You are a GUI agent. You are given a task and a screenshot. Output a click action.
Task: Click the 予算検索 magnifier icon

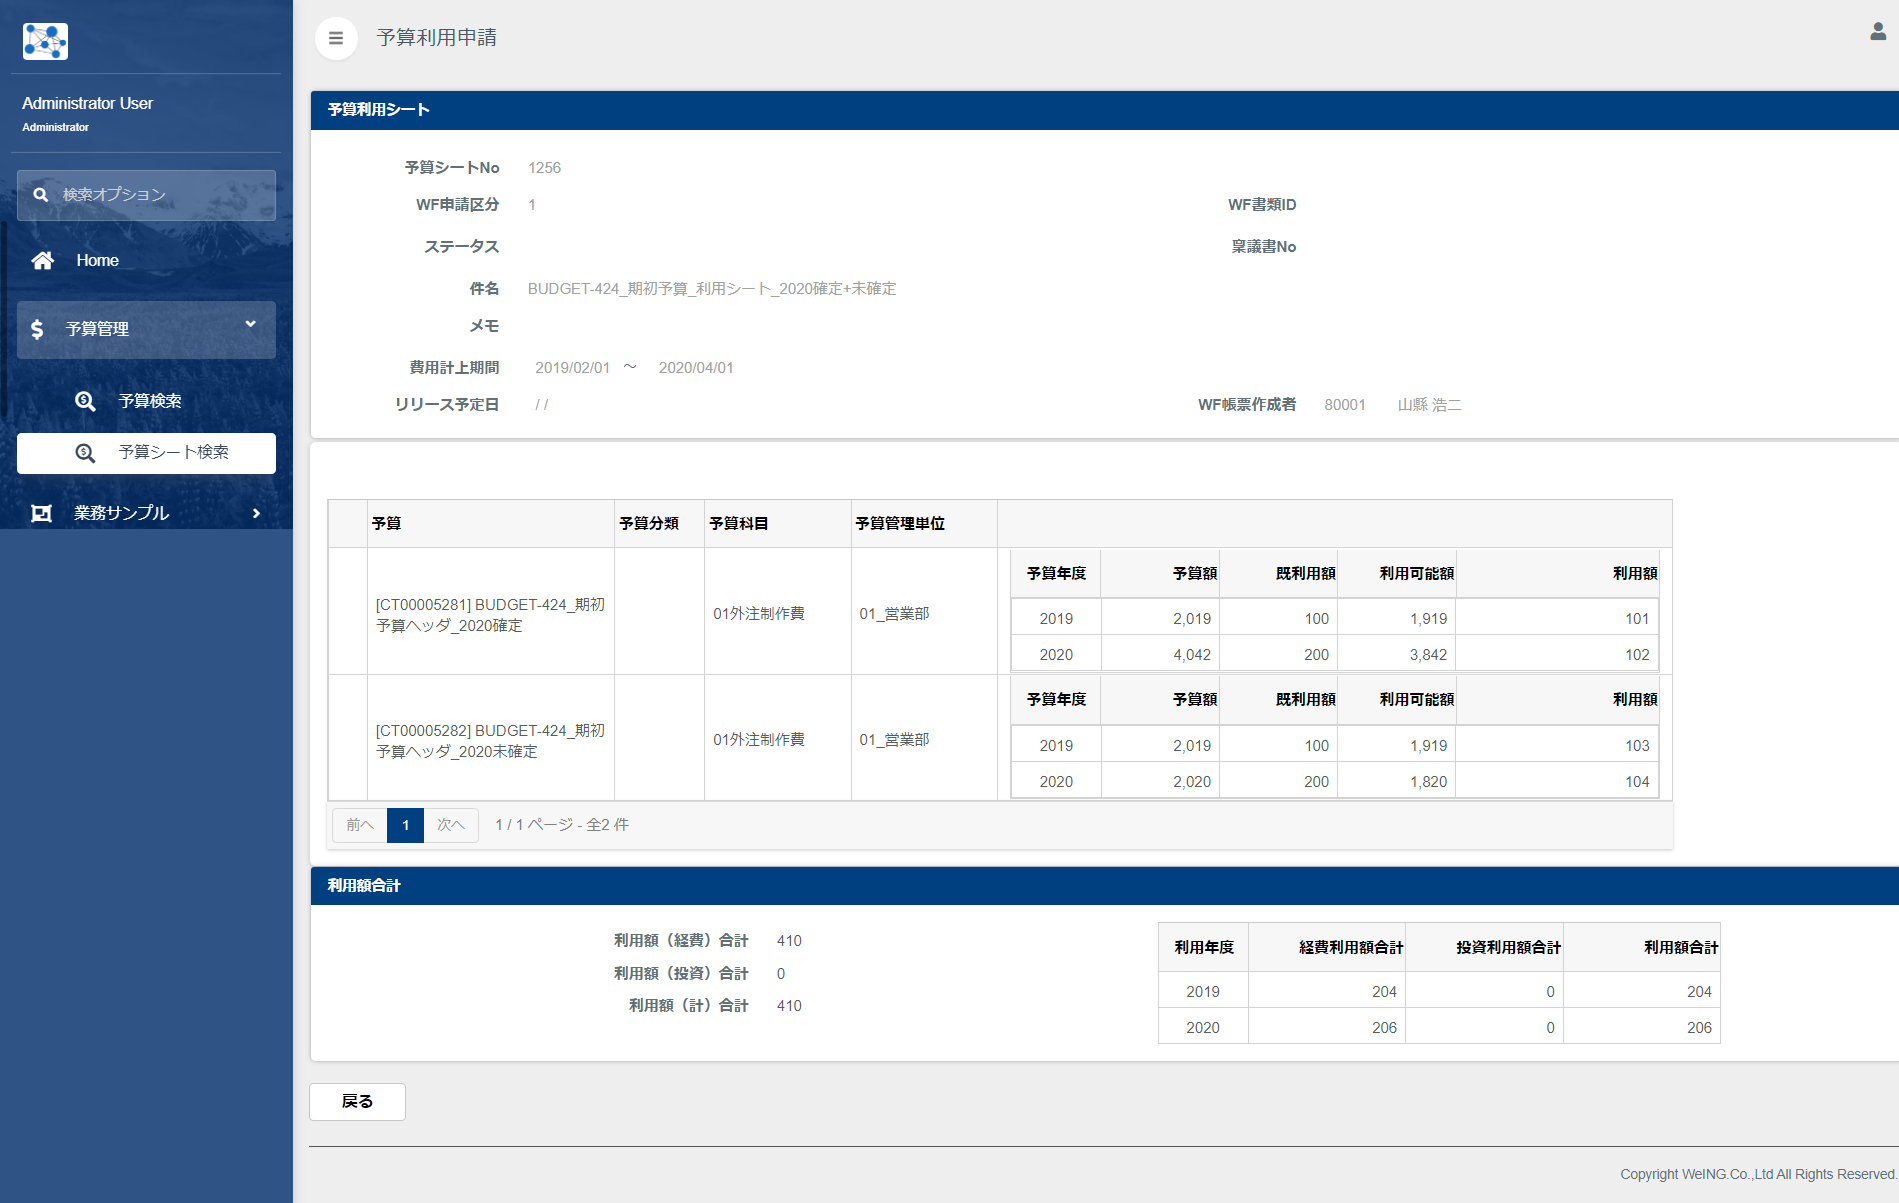pos(85,401)
